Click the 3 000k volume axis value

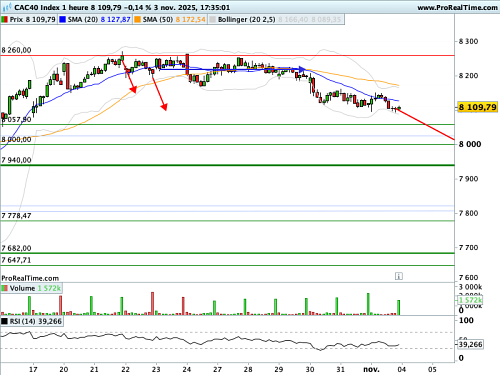tap(470, 287)
